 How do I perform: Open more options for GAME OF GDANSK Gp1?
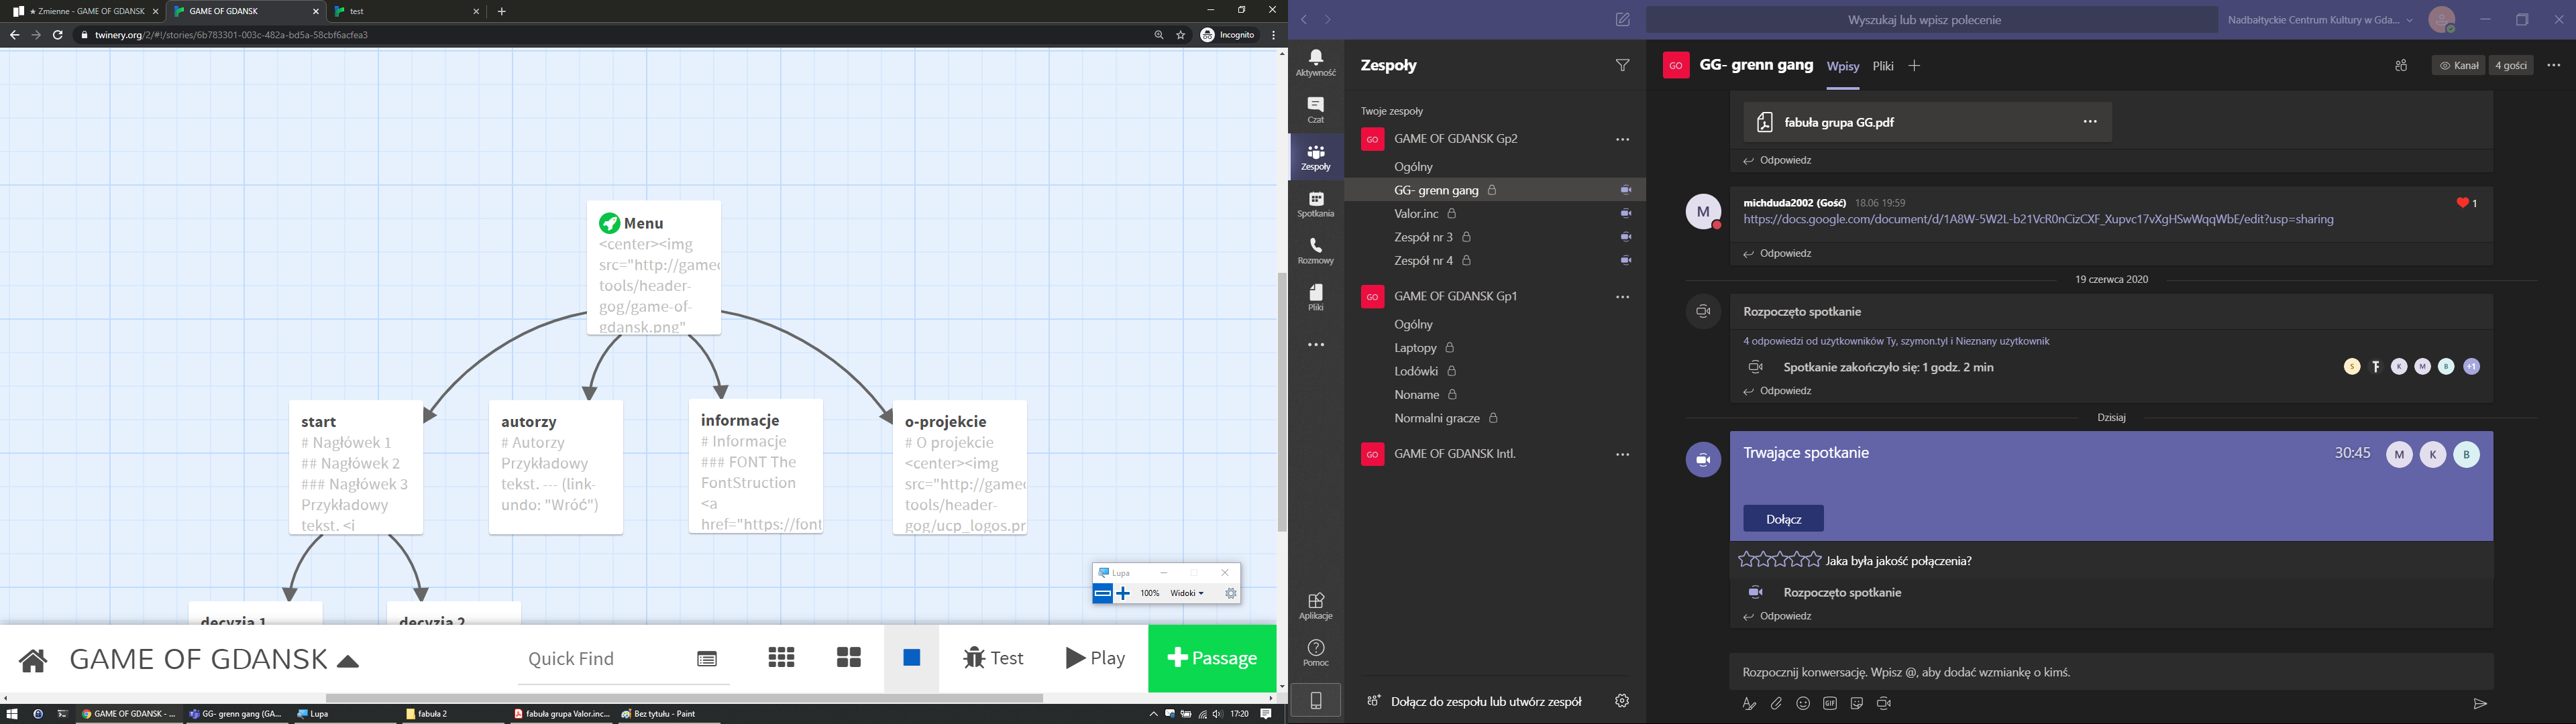point(1622,297)
